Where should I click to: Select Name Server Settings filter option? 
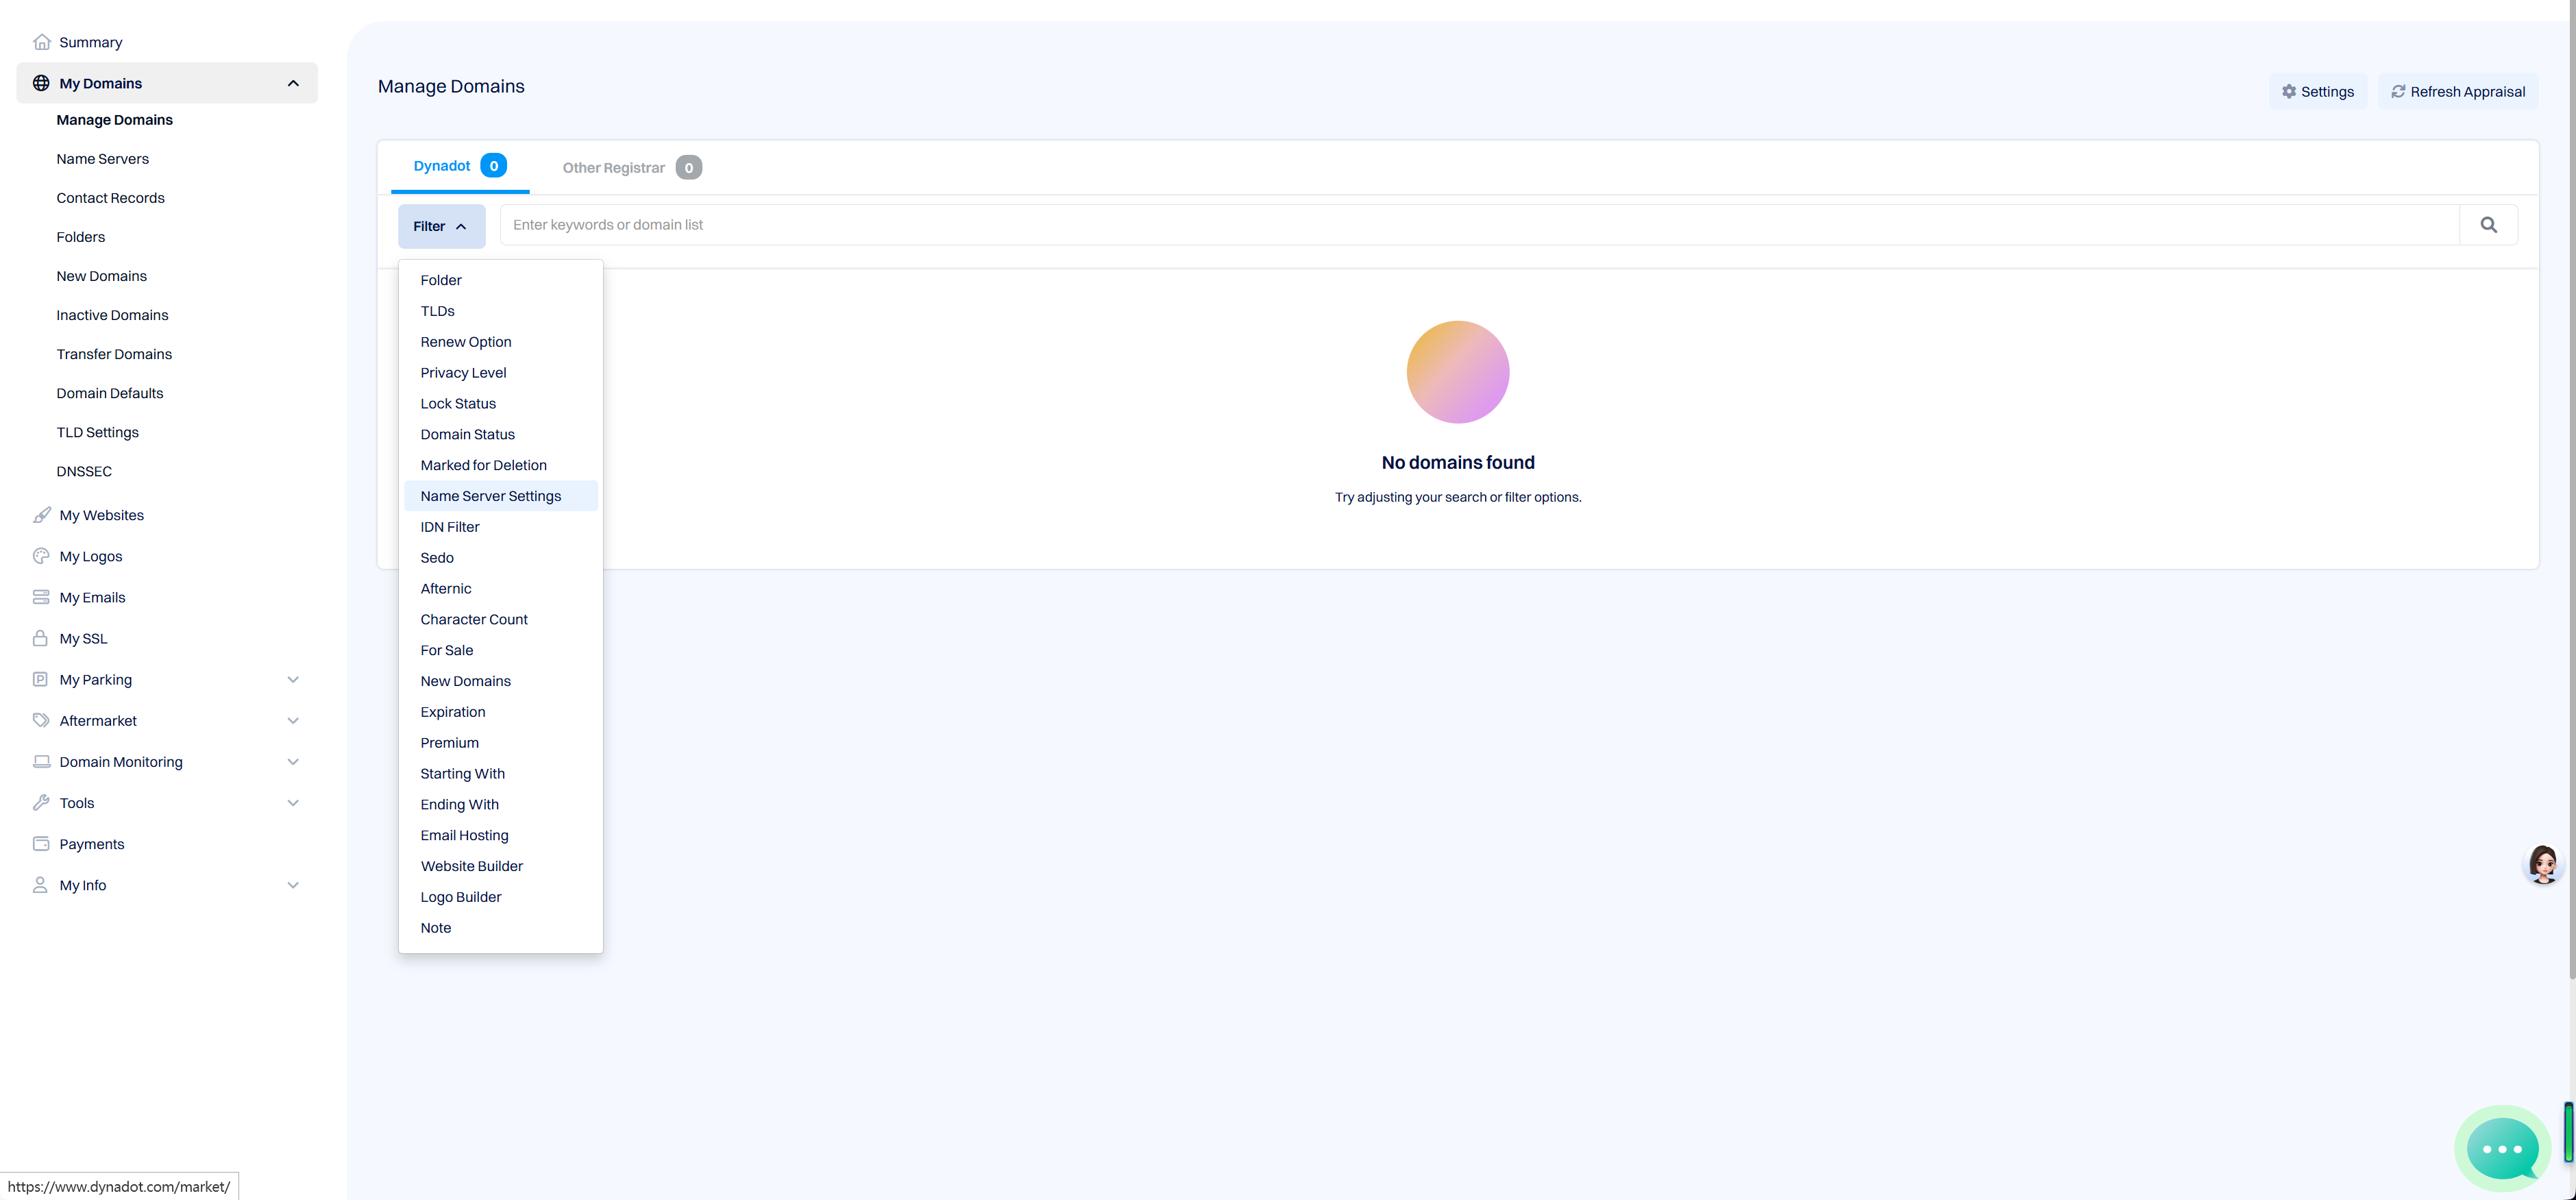[491, 496]
